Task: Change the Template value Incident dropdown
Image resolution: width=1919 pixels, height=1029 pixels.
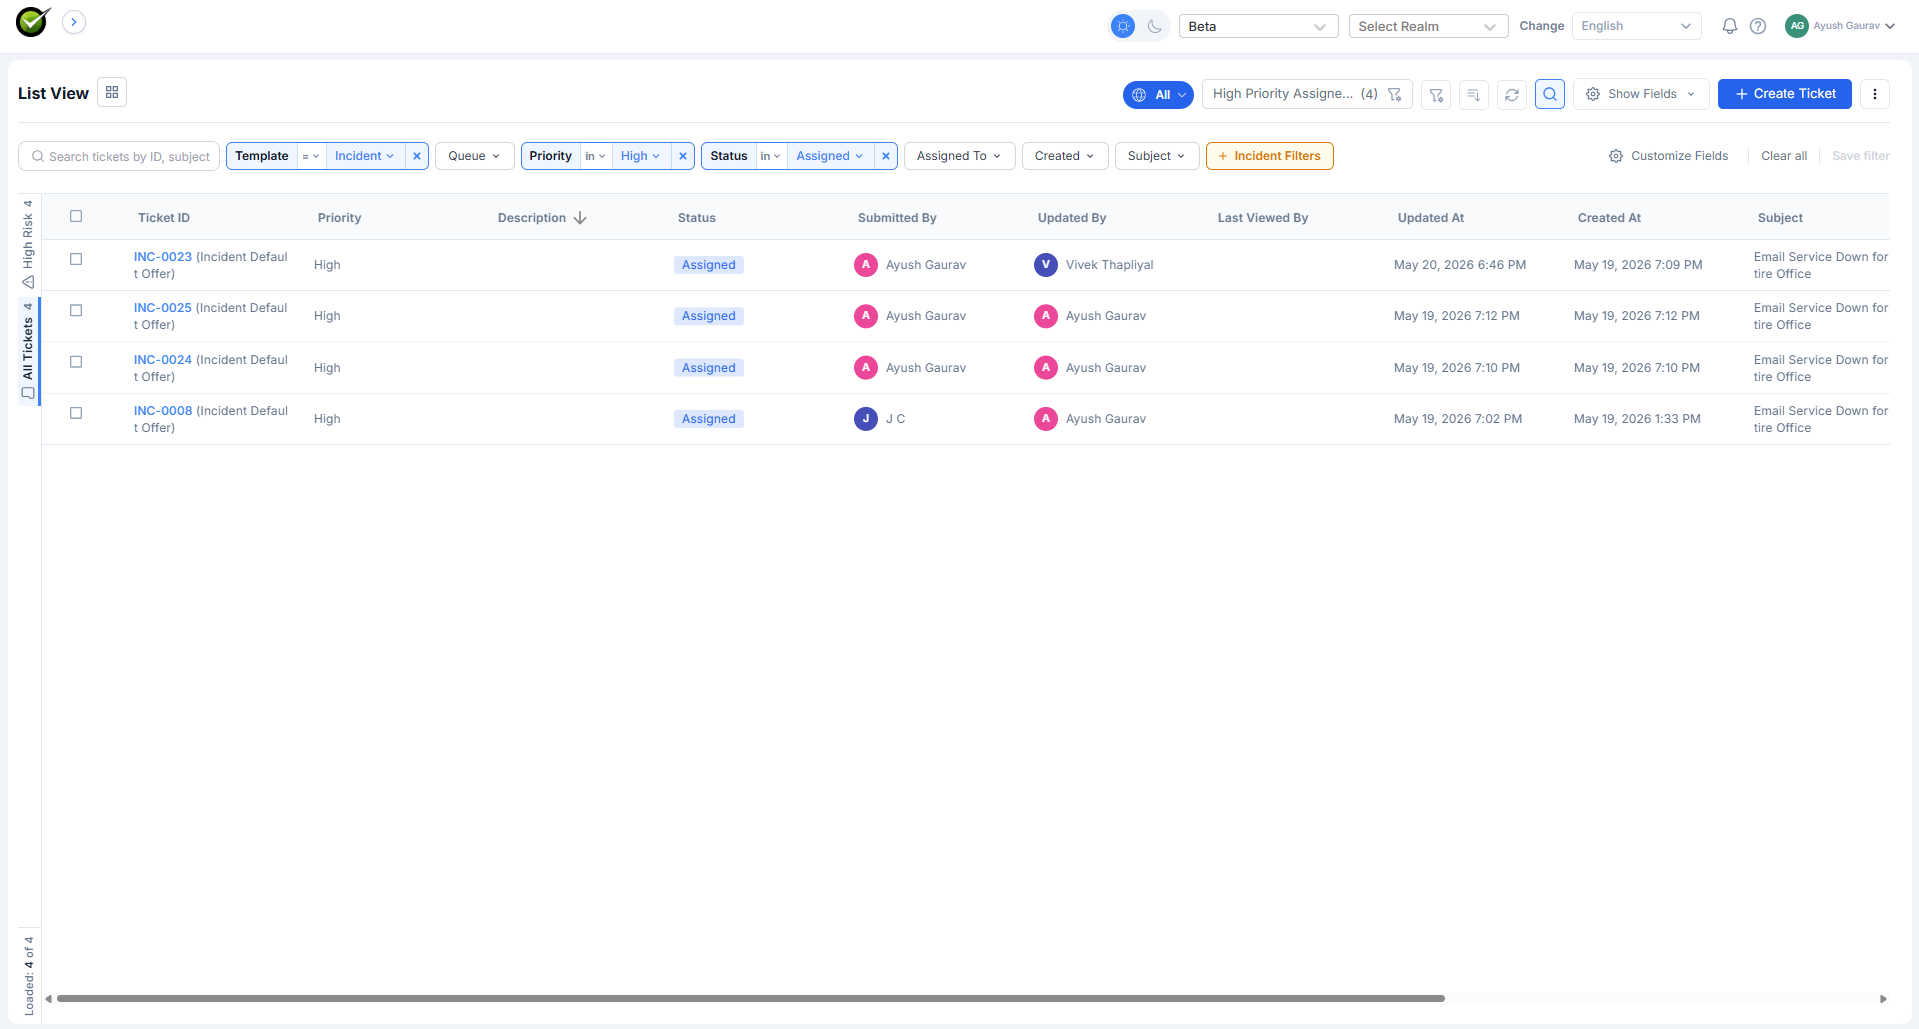Action: point(365,156)
